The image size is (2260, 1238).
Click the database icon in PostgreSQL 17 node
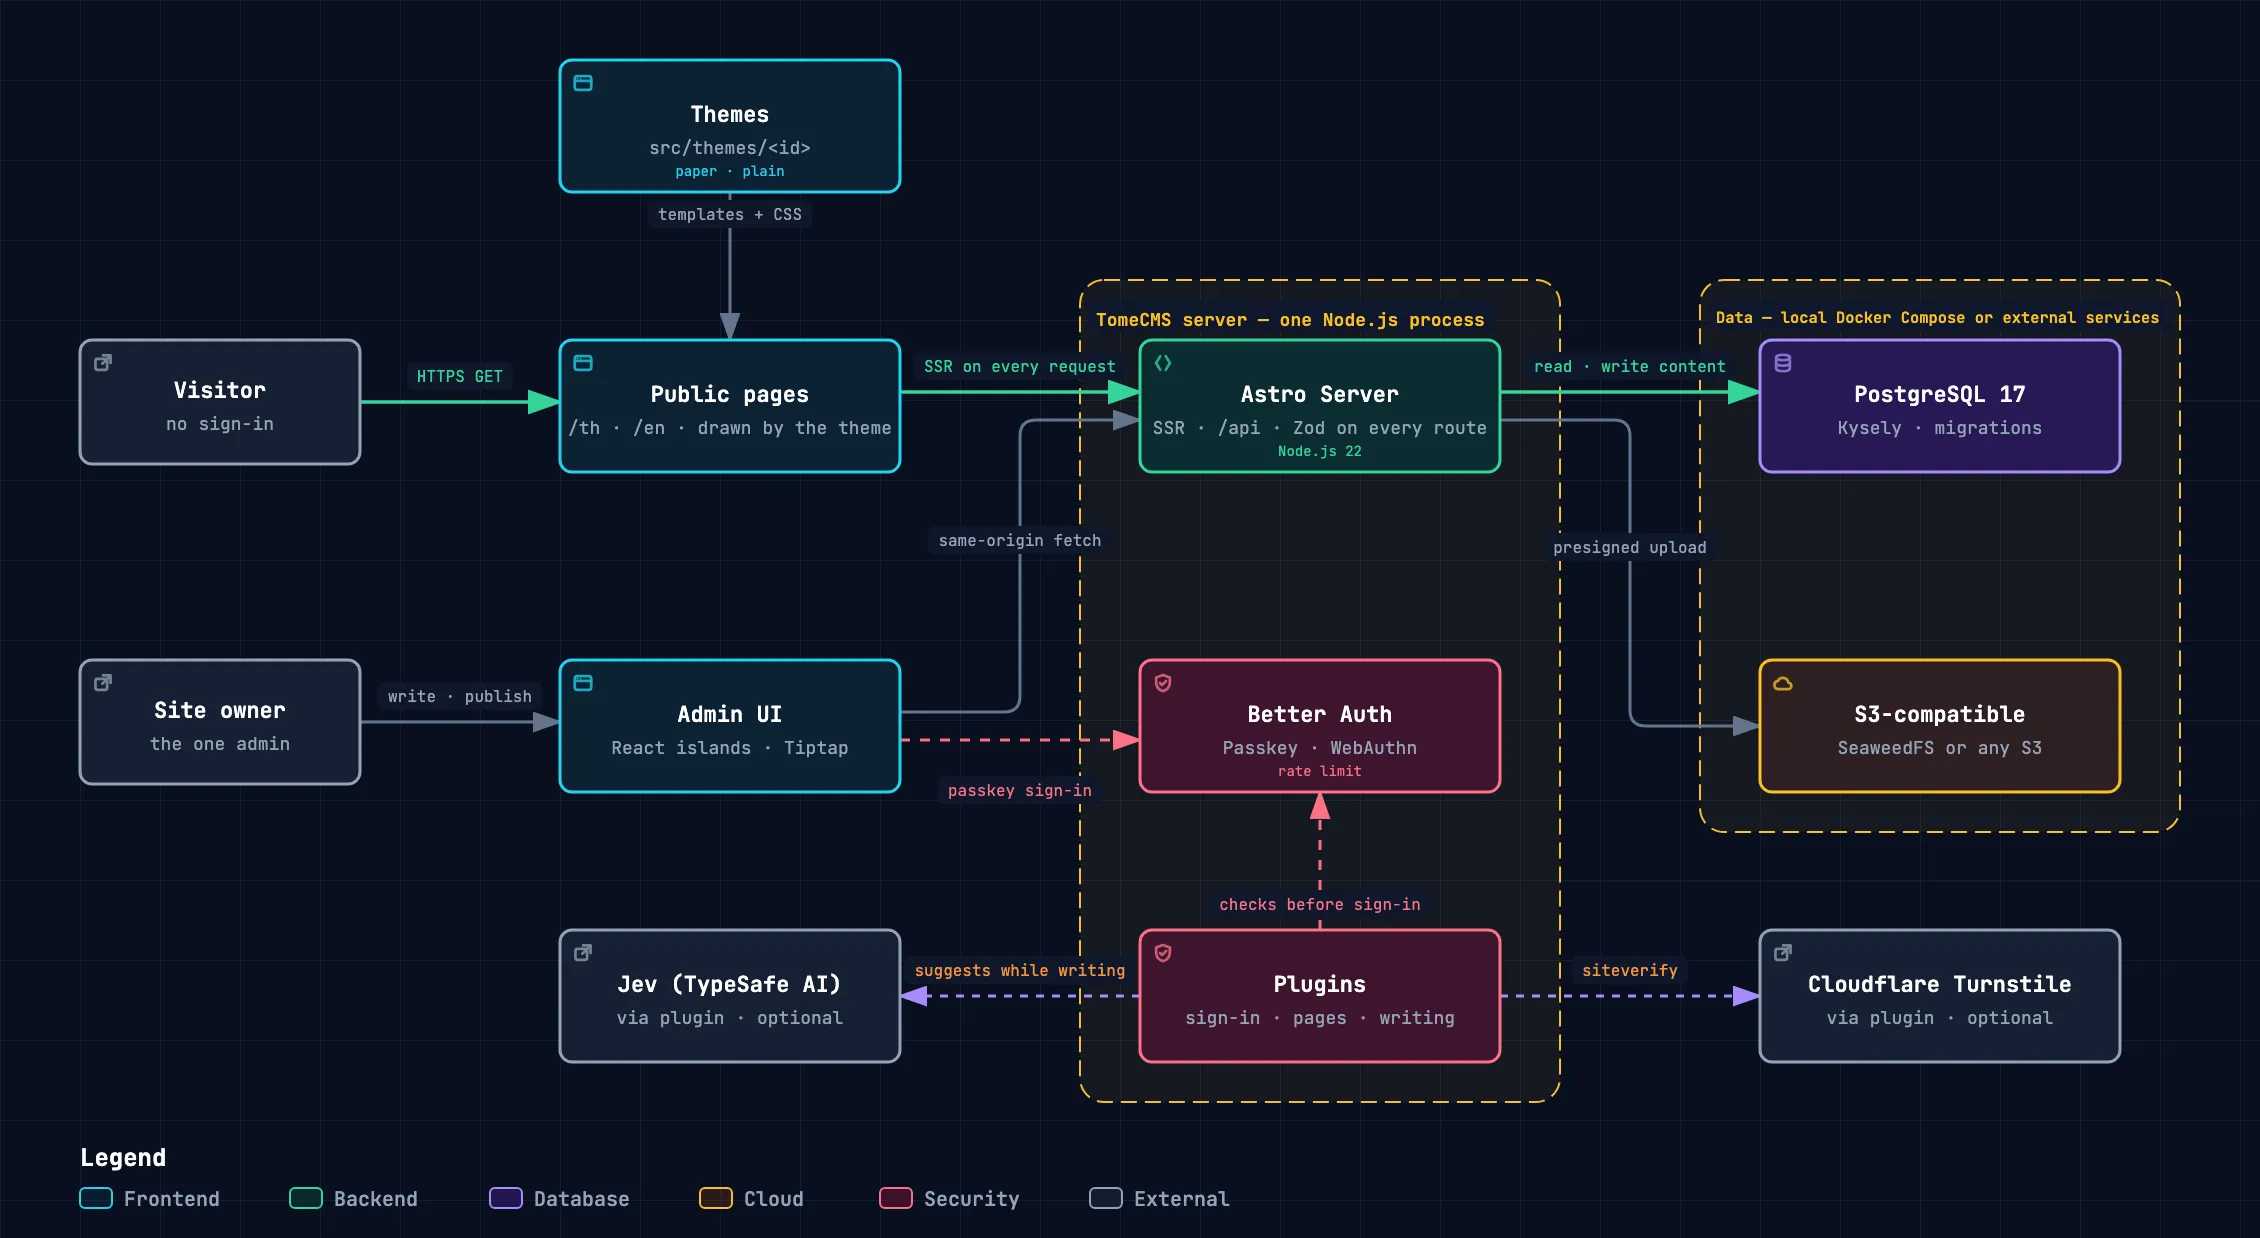coord(1783,363)
